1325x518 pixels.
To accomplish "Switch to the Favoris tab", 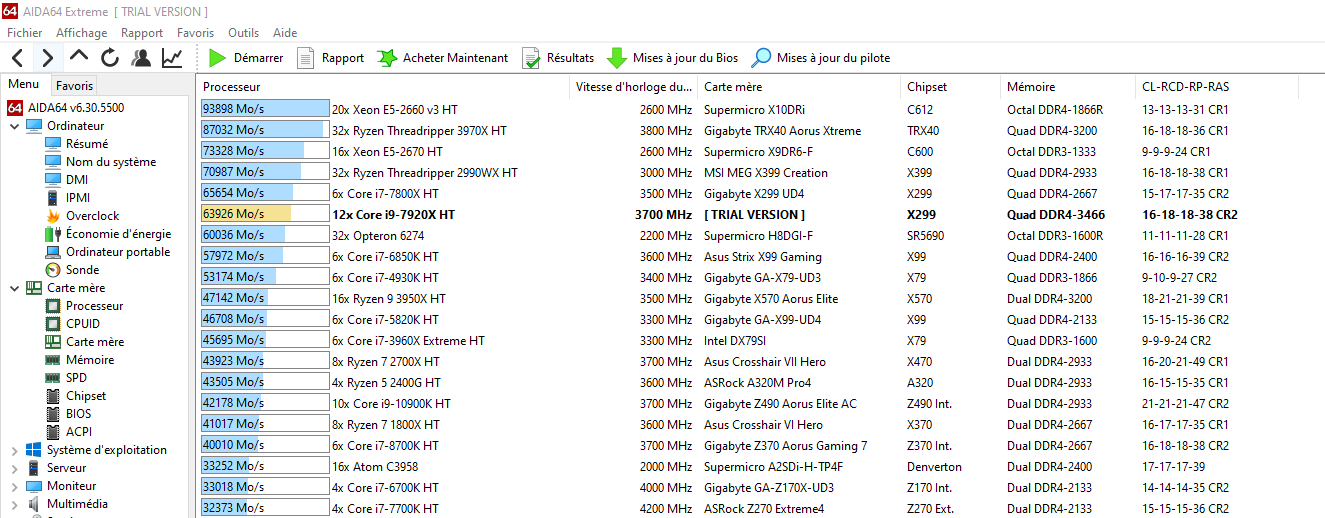I will tap(74, 86).
